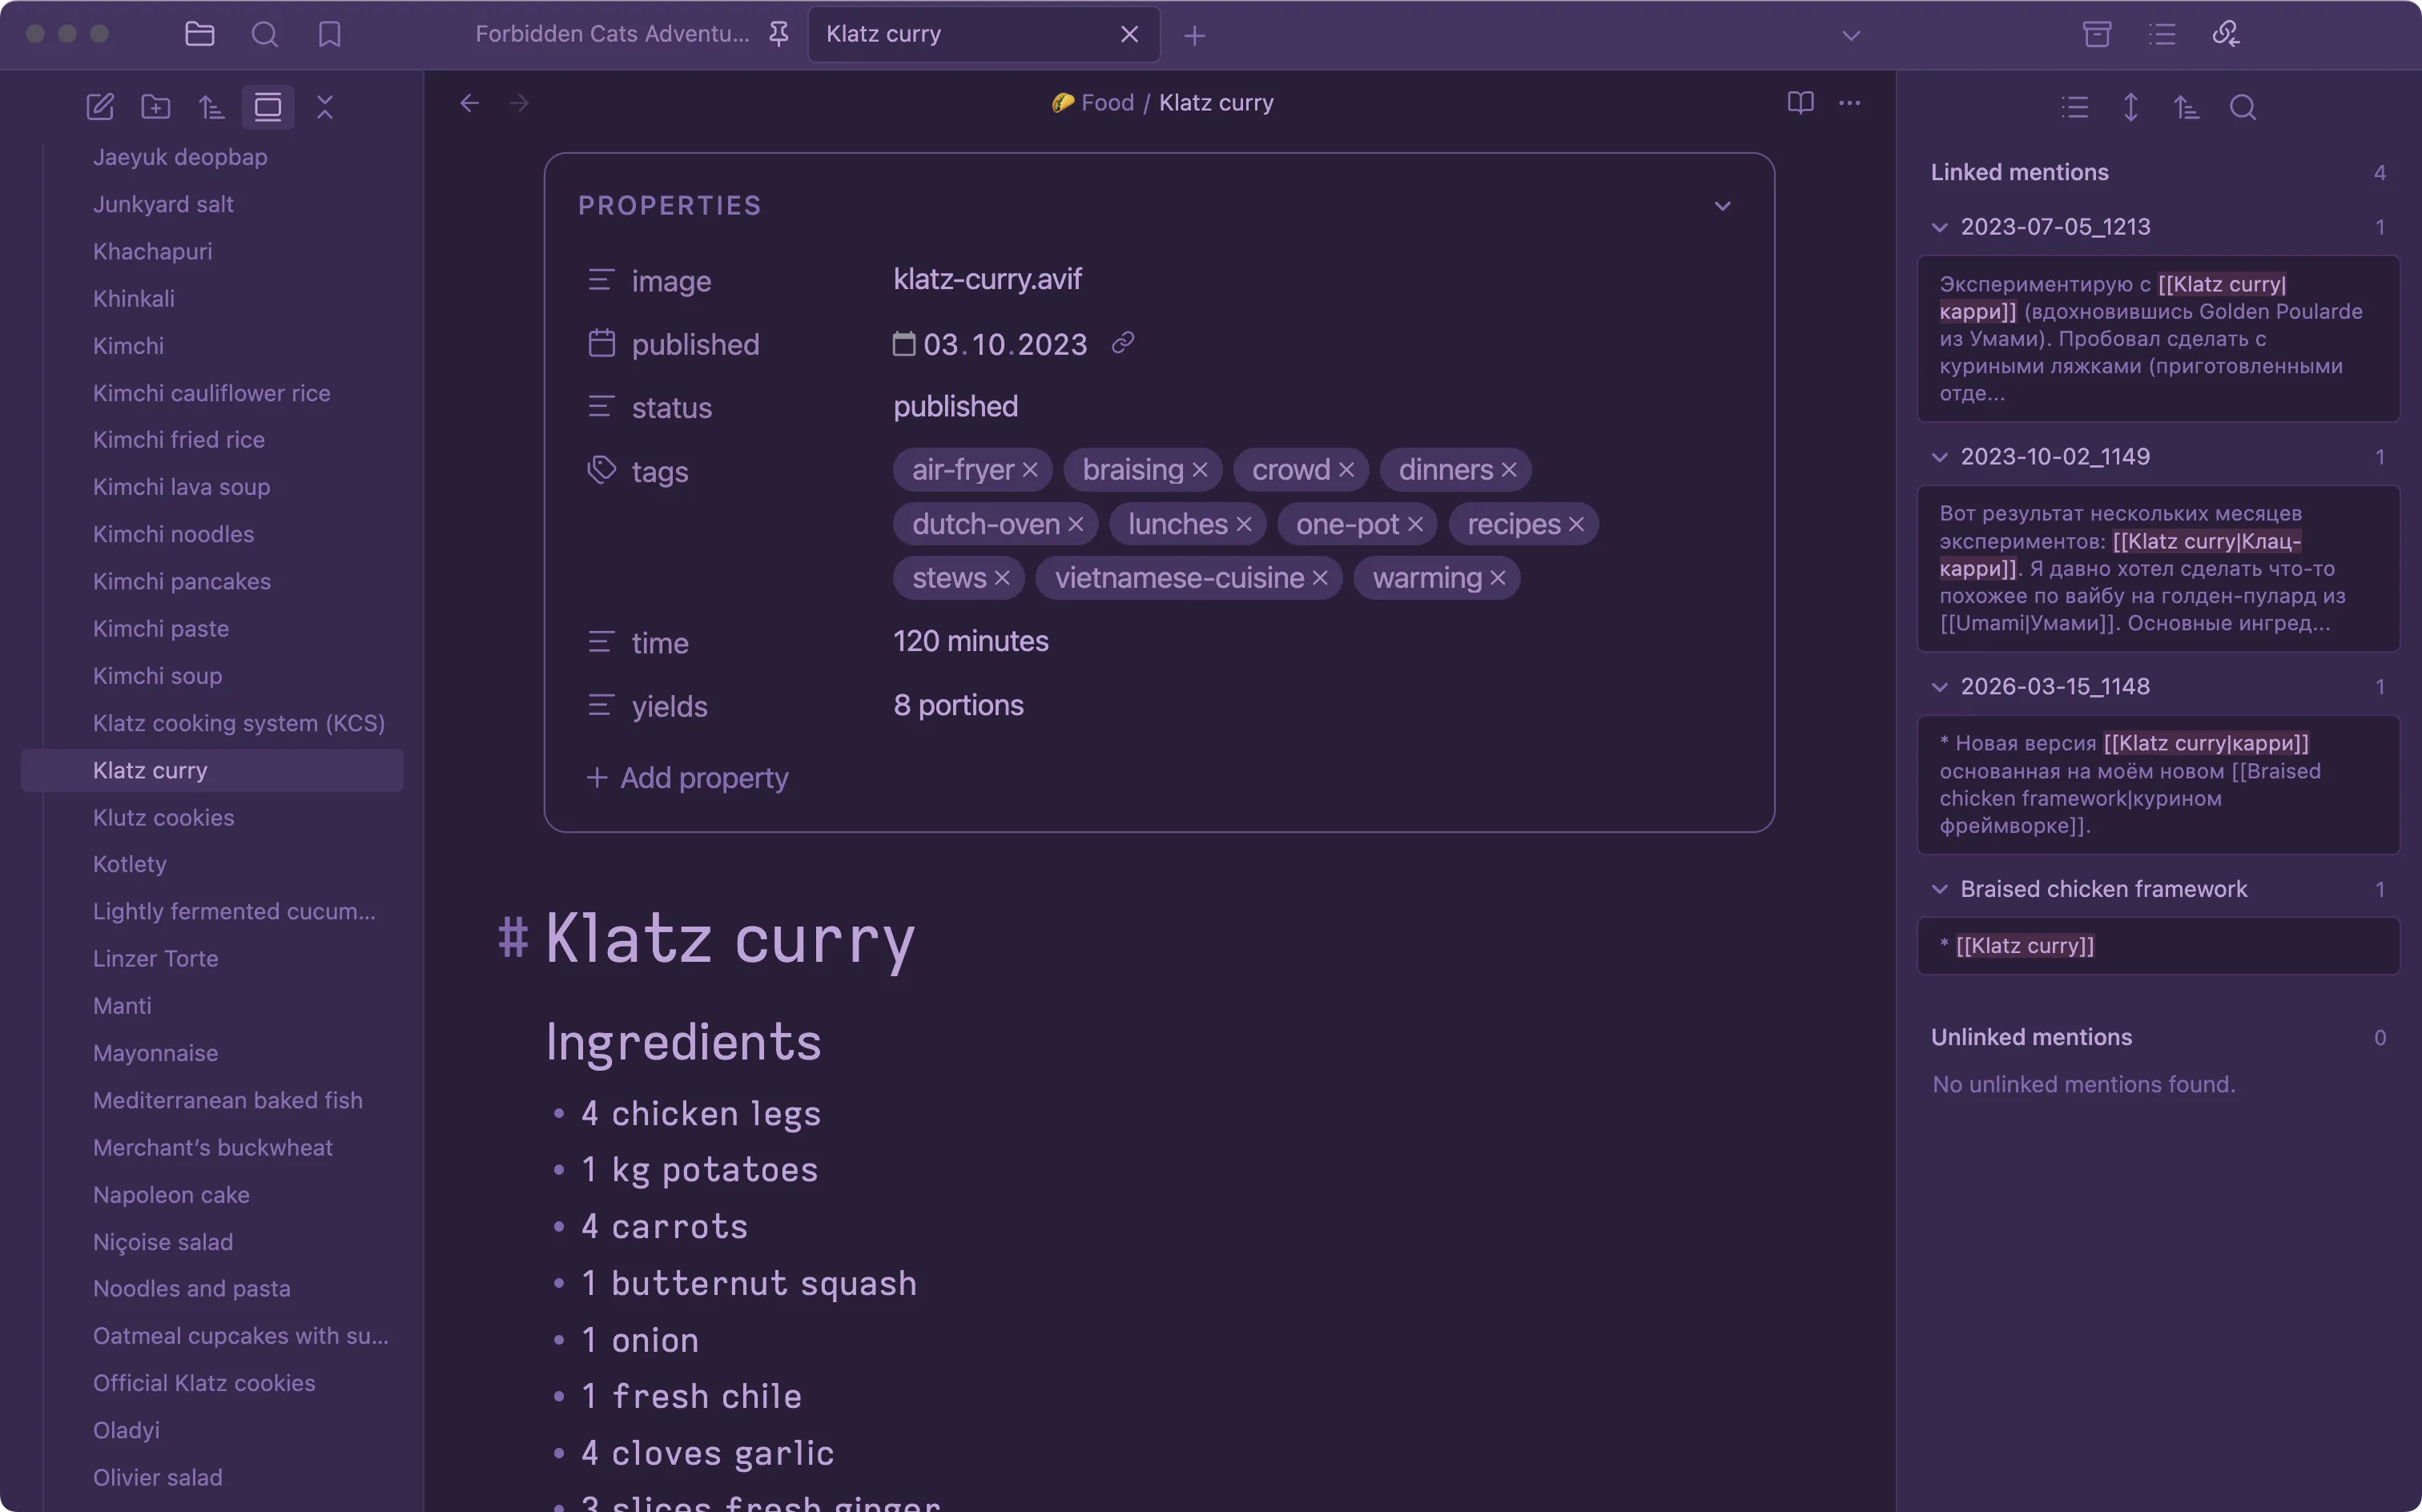Screen dimensions: 2422x1512
Task: Open Mediterranean baked fish note
Action: (228, 1100)
